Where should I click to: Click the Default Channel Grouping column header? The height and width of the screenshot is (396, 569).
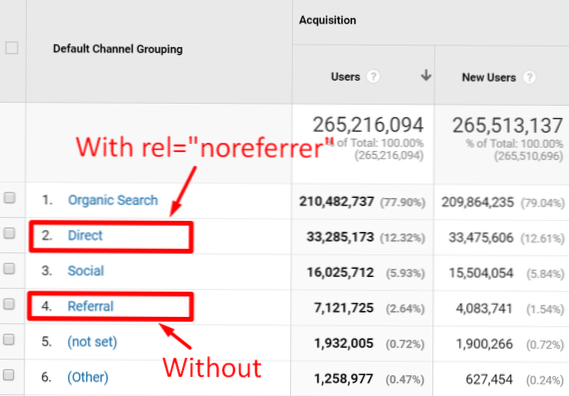point(118,49)
